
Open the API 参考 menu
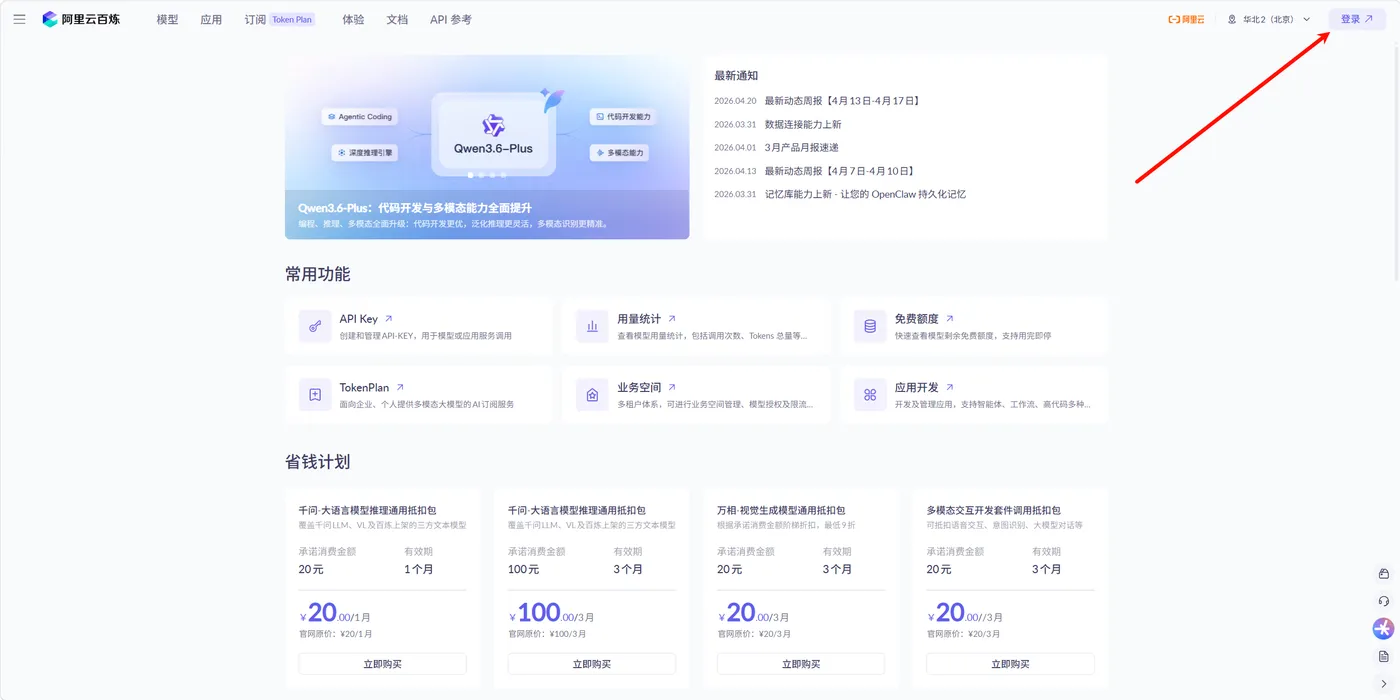click(451, 19)
